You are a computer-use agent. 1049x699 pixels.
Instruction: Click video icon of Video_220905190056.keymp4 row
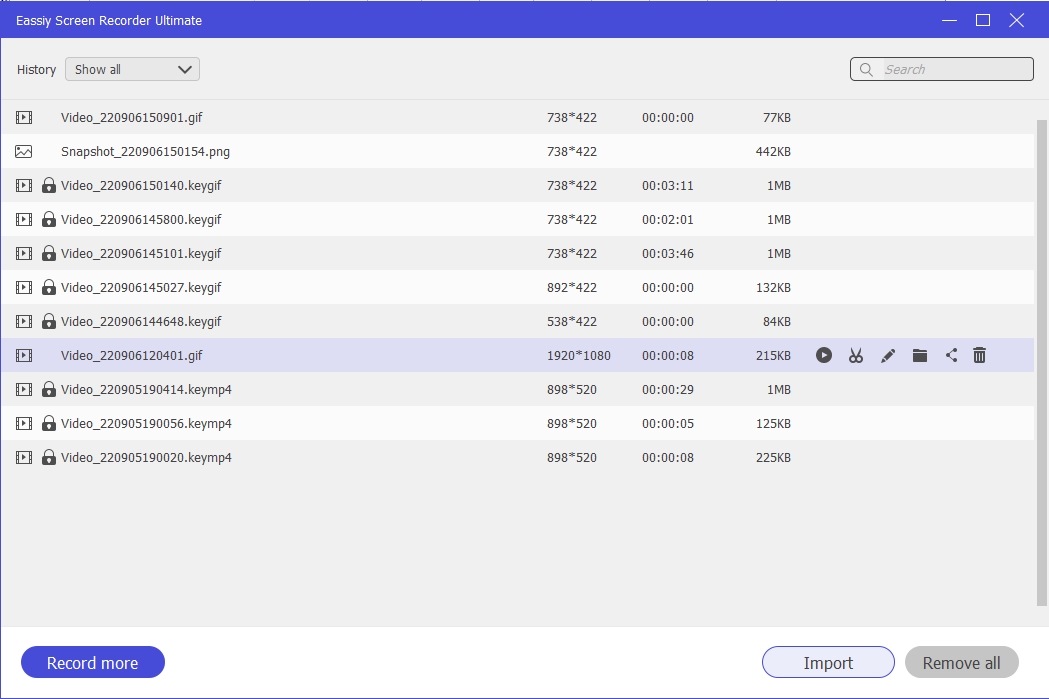click(24, 423)
